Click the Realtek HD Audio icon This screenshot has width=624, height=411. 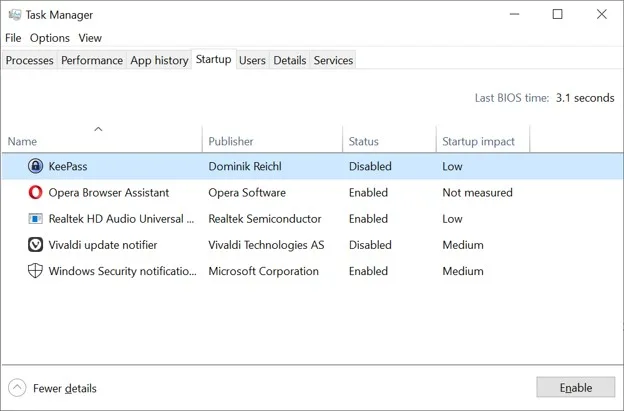35,219
